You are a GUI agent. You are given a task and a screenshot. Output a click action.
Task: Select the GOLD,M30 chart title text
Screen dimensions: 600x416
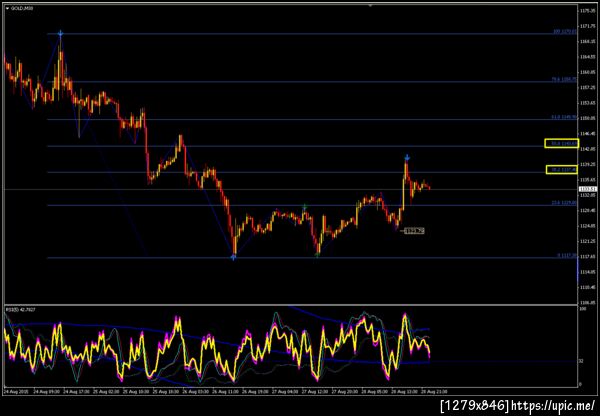click(22, 8)
